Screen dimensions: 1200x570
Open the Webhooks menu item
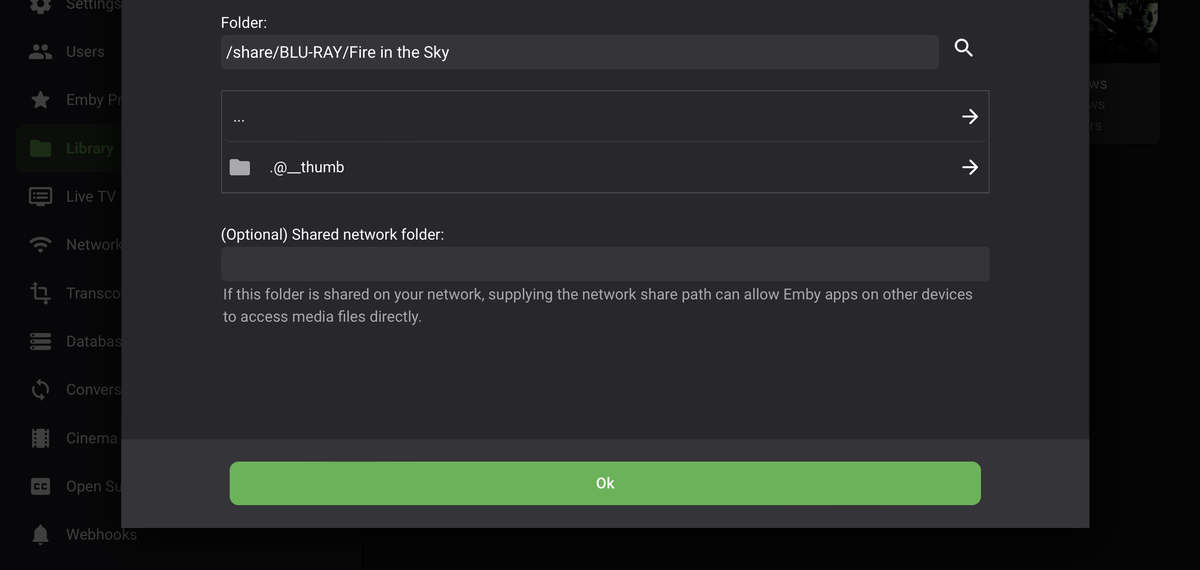point(100,534)
